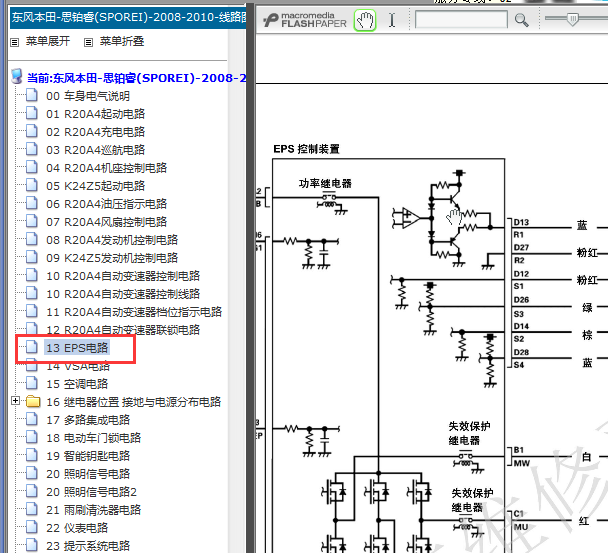Click the folder icon for item 16
The image size is (608, 553).
click(33, 401)
